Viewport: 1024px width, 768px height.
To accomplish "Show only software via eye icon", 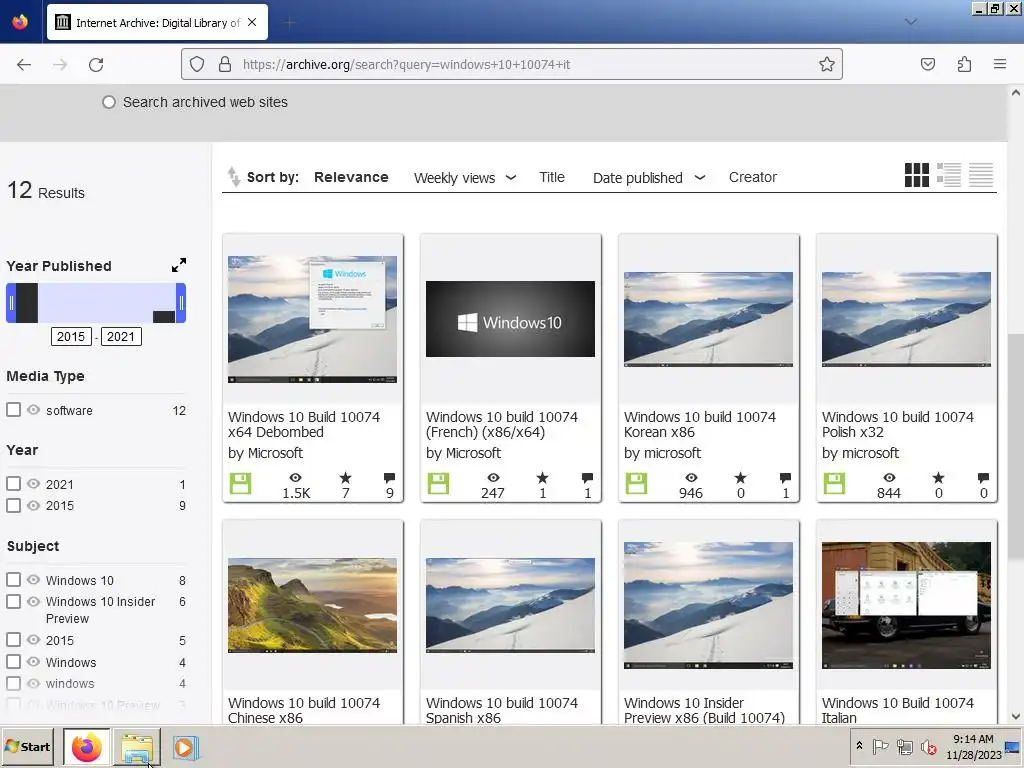I will (x=33, y=409).
